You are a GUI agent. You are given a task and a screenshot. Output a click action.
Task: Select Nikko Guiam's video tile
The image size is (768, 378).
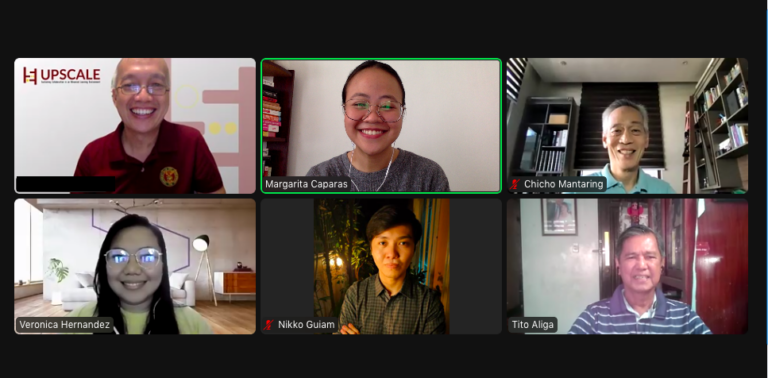coord(381,266)
